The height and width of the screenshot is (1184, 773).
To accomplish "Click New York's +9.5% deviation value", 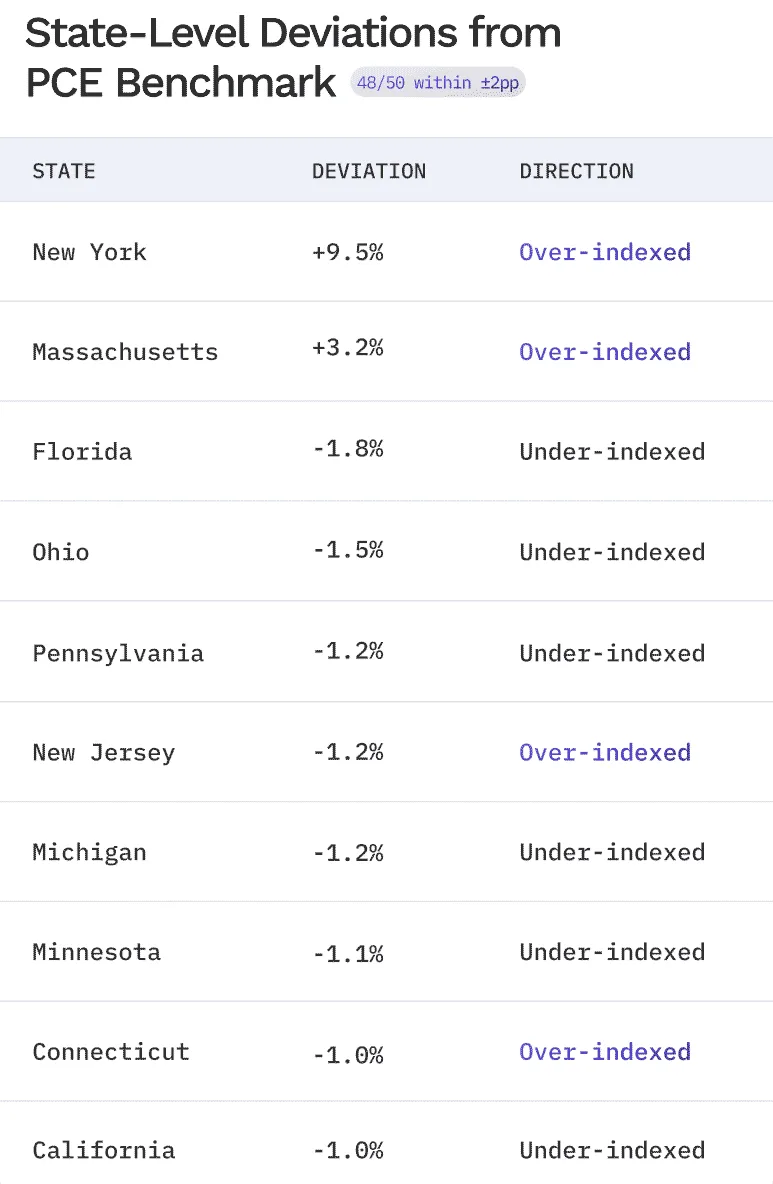I will click(349, 251).
